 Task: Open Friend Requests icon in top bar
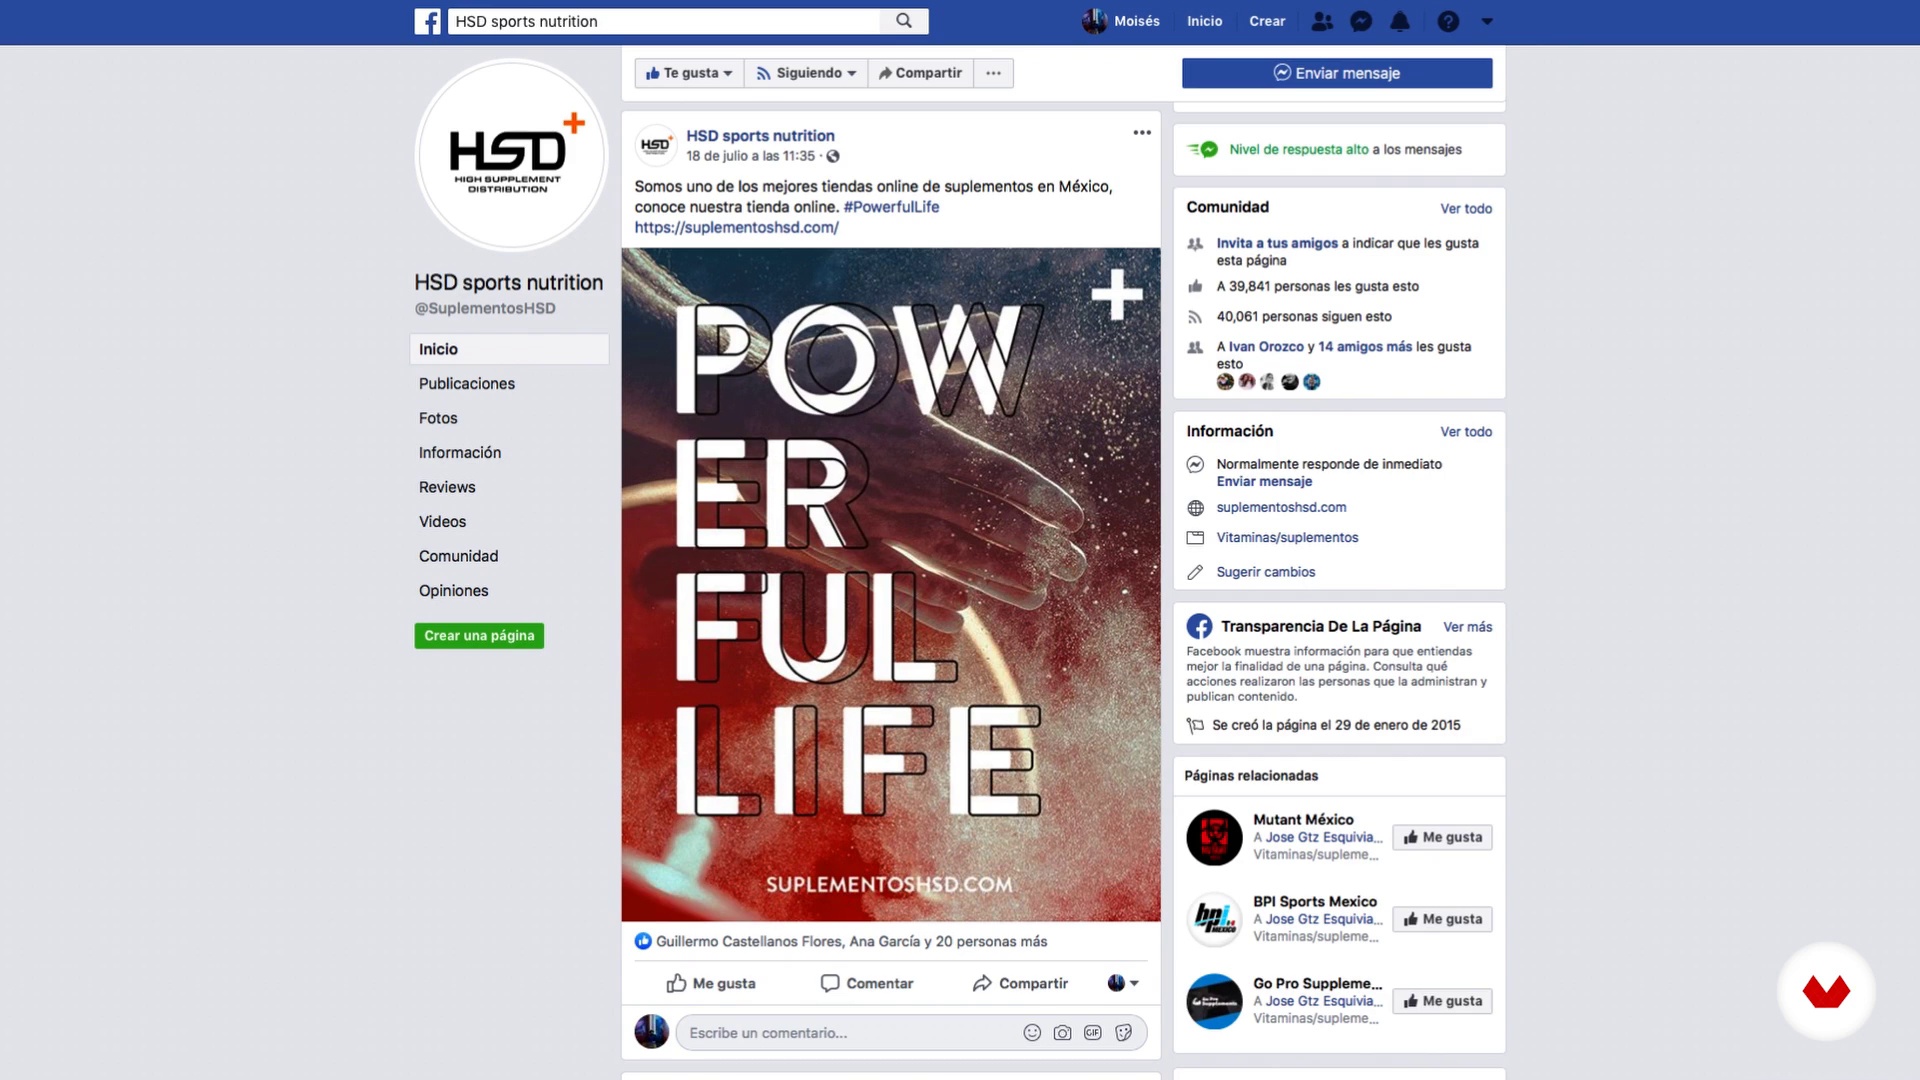1322,21
